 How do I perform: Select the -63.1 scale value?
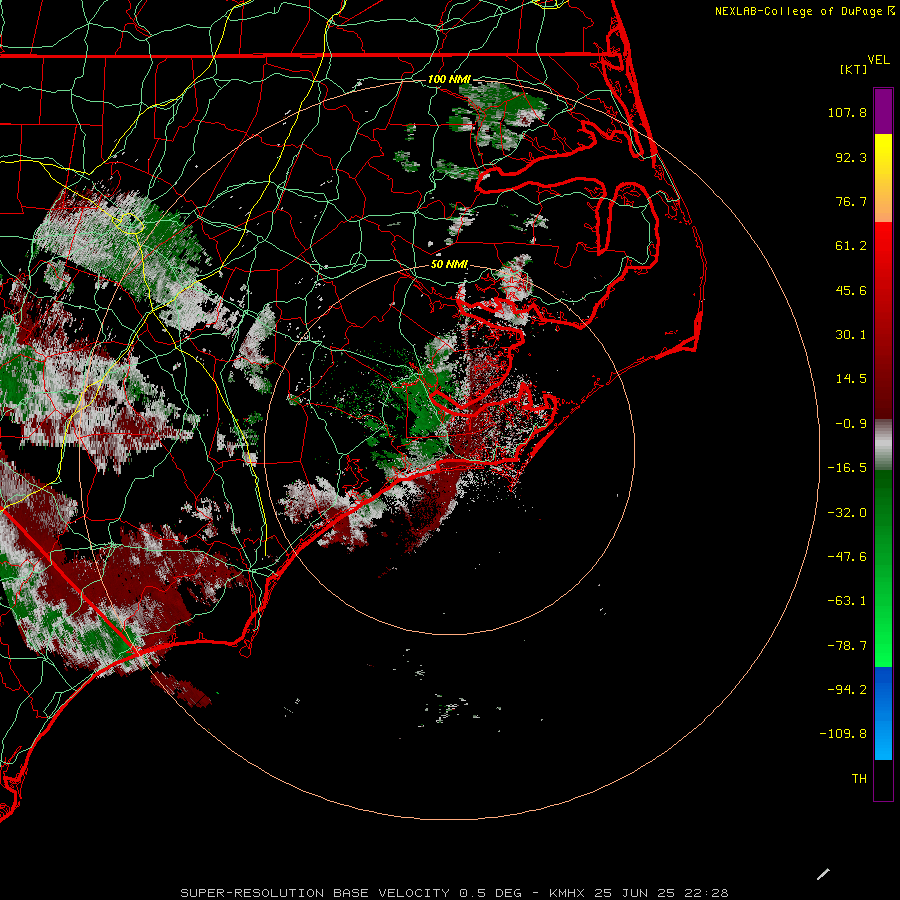tap(847, 601)
